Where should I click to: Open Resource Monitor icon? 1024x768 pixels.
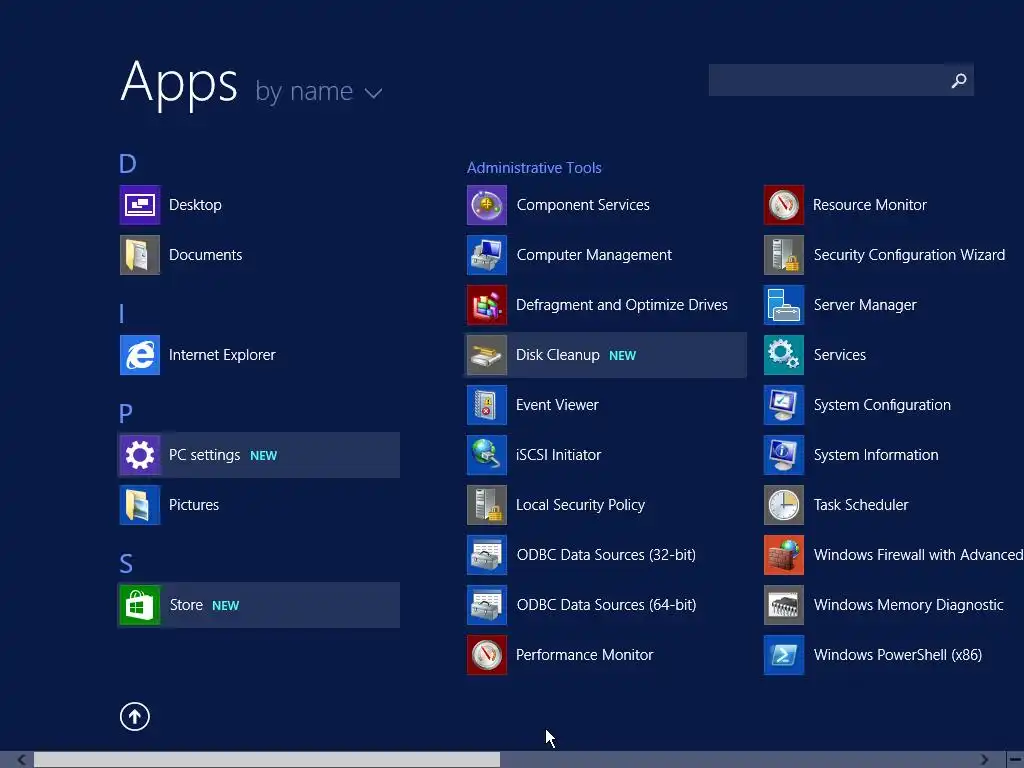[784, 205]
